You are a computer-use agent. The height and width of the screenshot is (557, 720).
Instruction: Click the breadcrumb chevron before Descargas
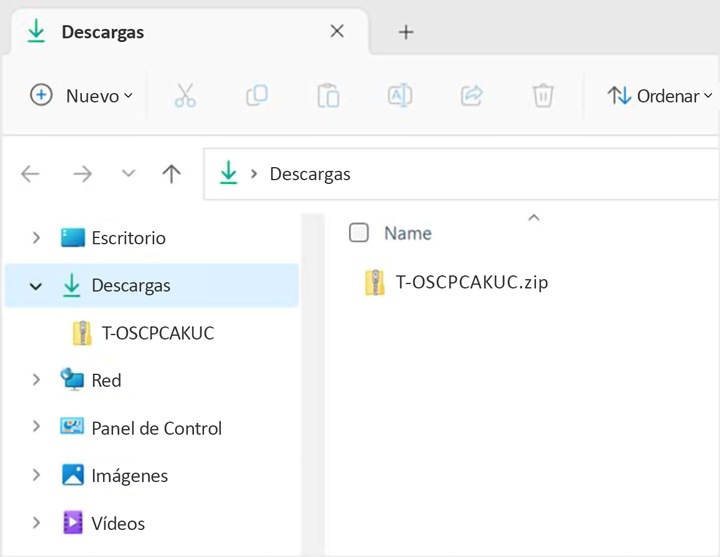[x=253, y=174]
